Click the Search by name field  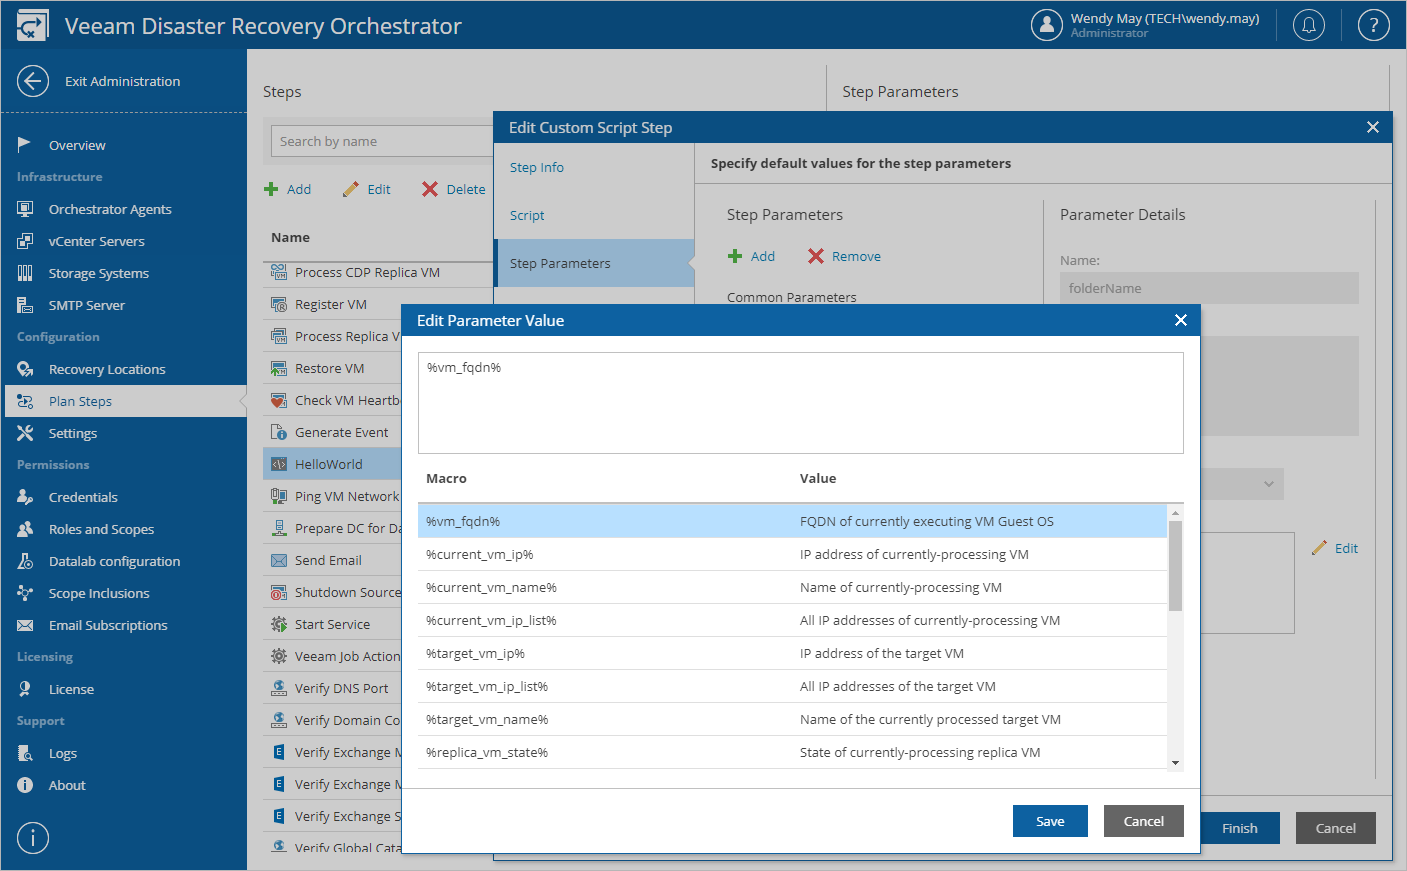point(382,141)
